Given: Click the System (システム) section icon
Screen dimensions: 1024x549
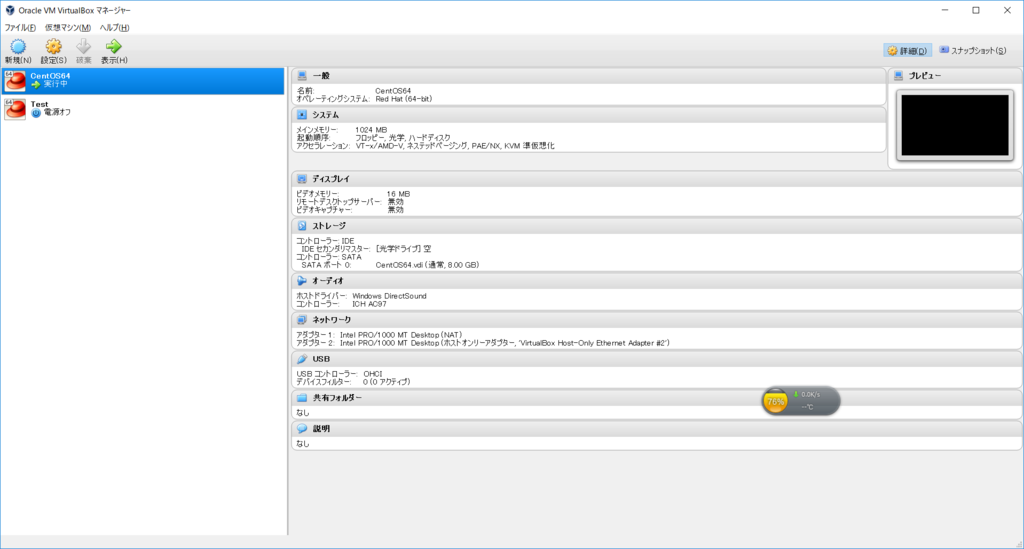Looking at the screenshot, I should click(302, 115).
